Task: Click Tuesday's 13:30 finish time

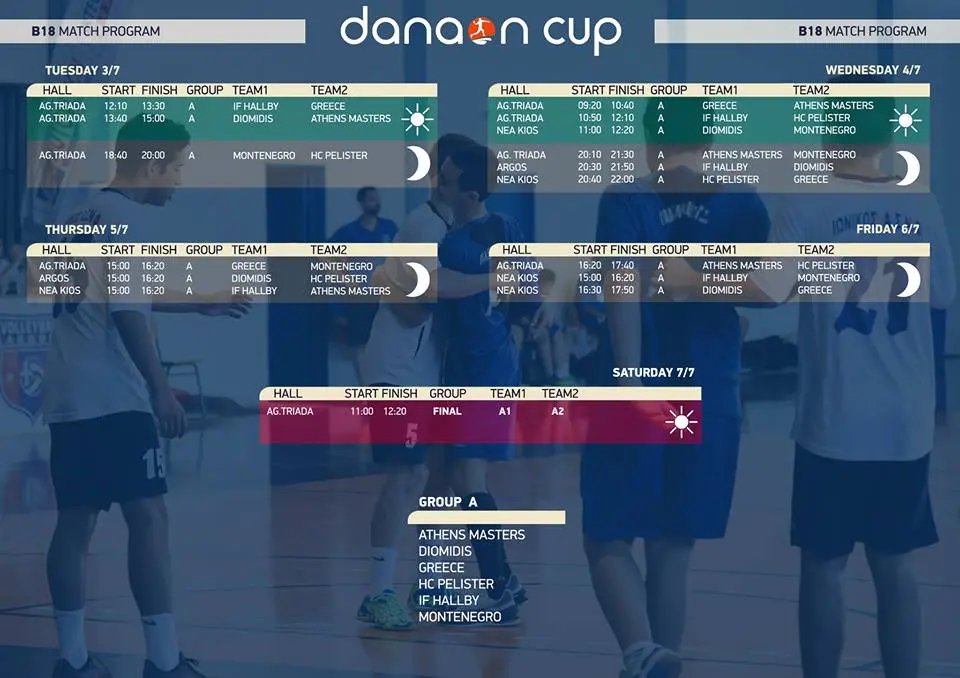Action: click(153, 106)
